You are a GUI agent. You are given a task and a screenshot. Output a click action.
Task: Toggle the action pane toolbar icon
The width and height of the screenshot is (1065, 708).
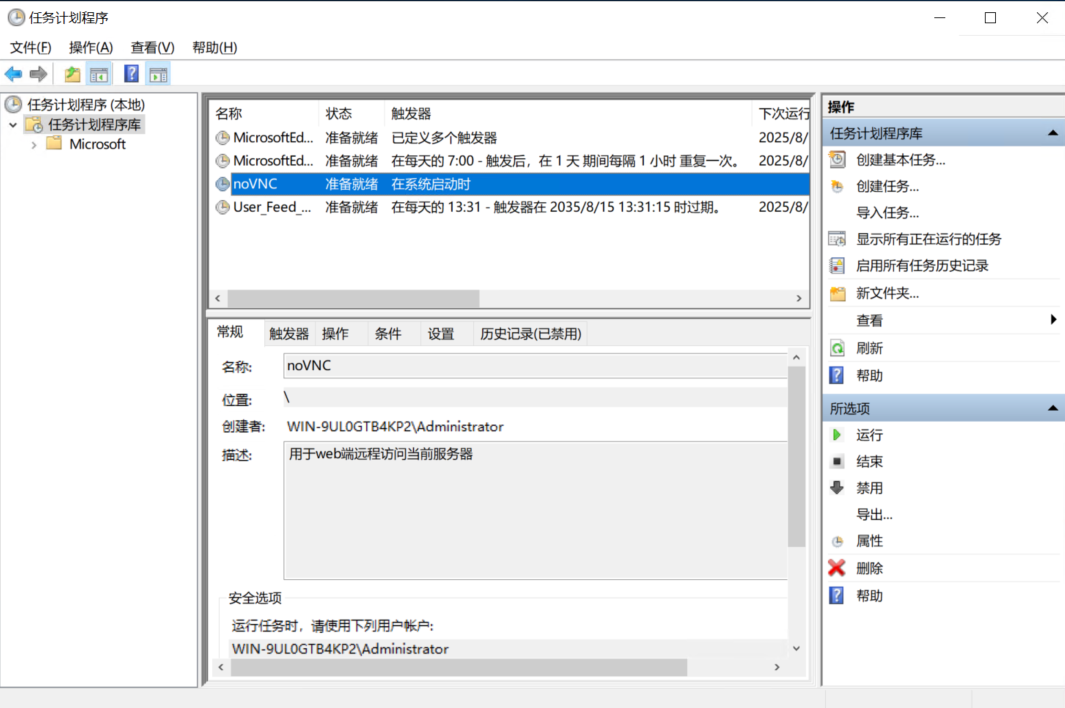tap(158, 74)
